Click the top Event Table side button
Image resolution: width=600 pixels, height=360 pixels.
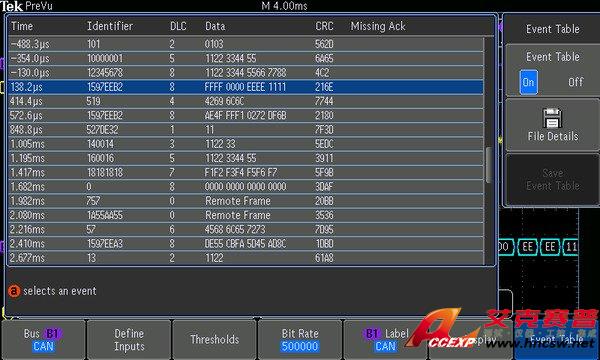(553, 29)
